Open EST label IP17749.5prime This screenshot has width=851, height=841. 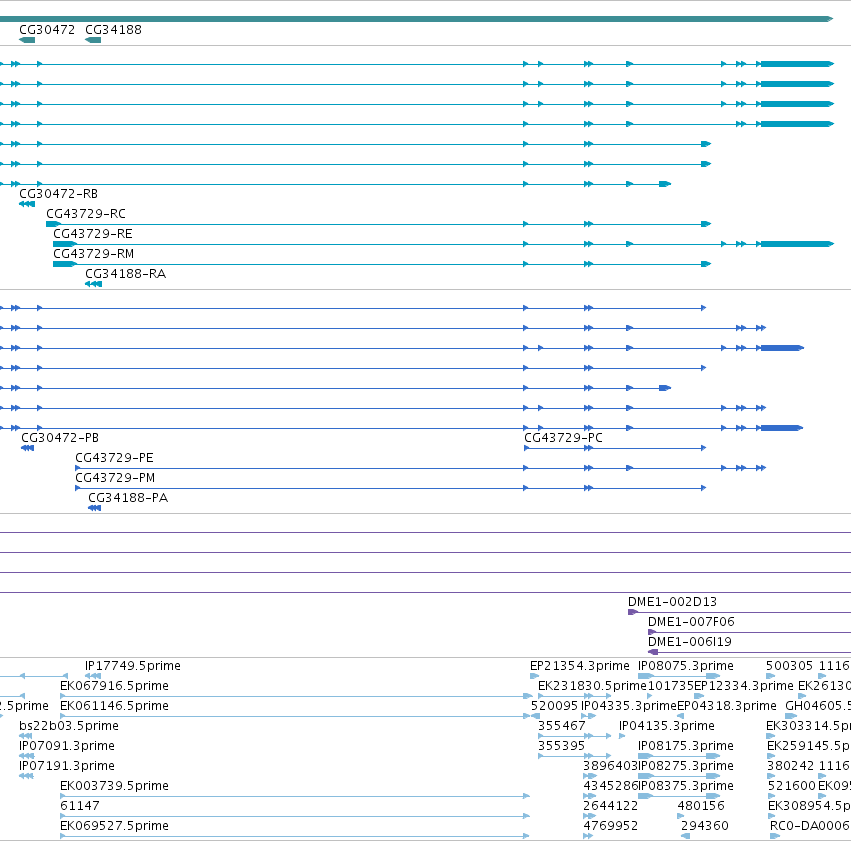(133, 666)
